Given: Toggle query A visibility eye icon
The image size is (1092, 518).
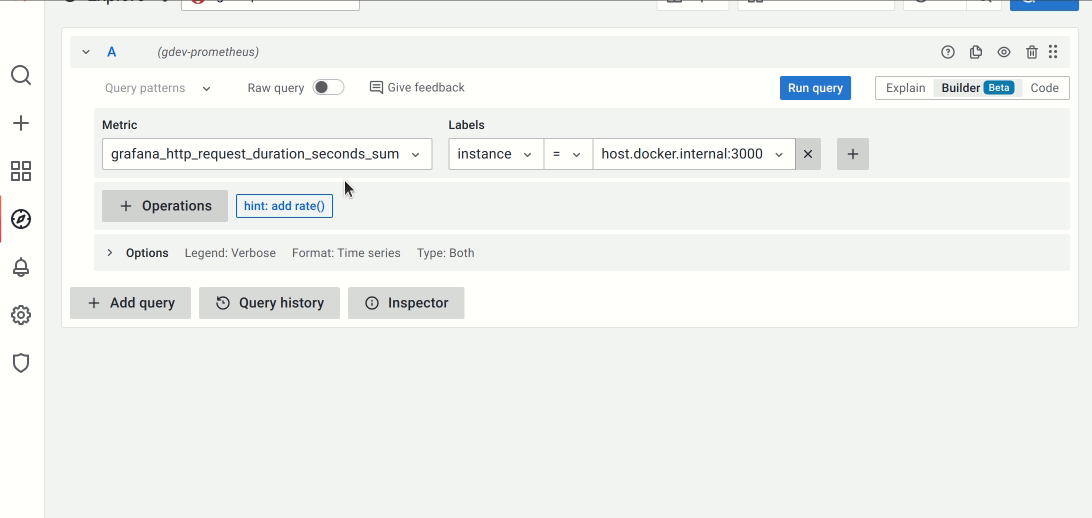Looking at the screenshot, I should pos(1004,52).
